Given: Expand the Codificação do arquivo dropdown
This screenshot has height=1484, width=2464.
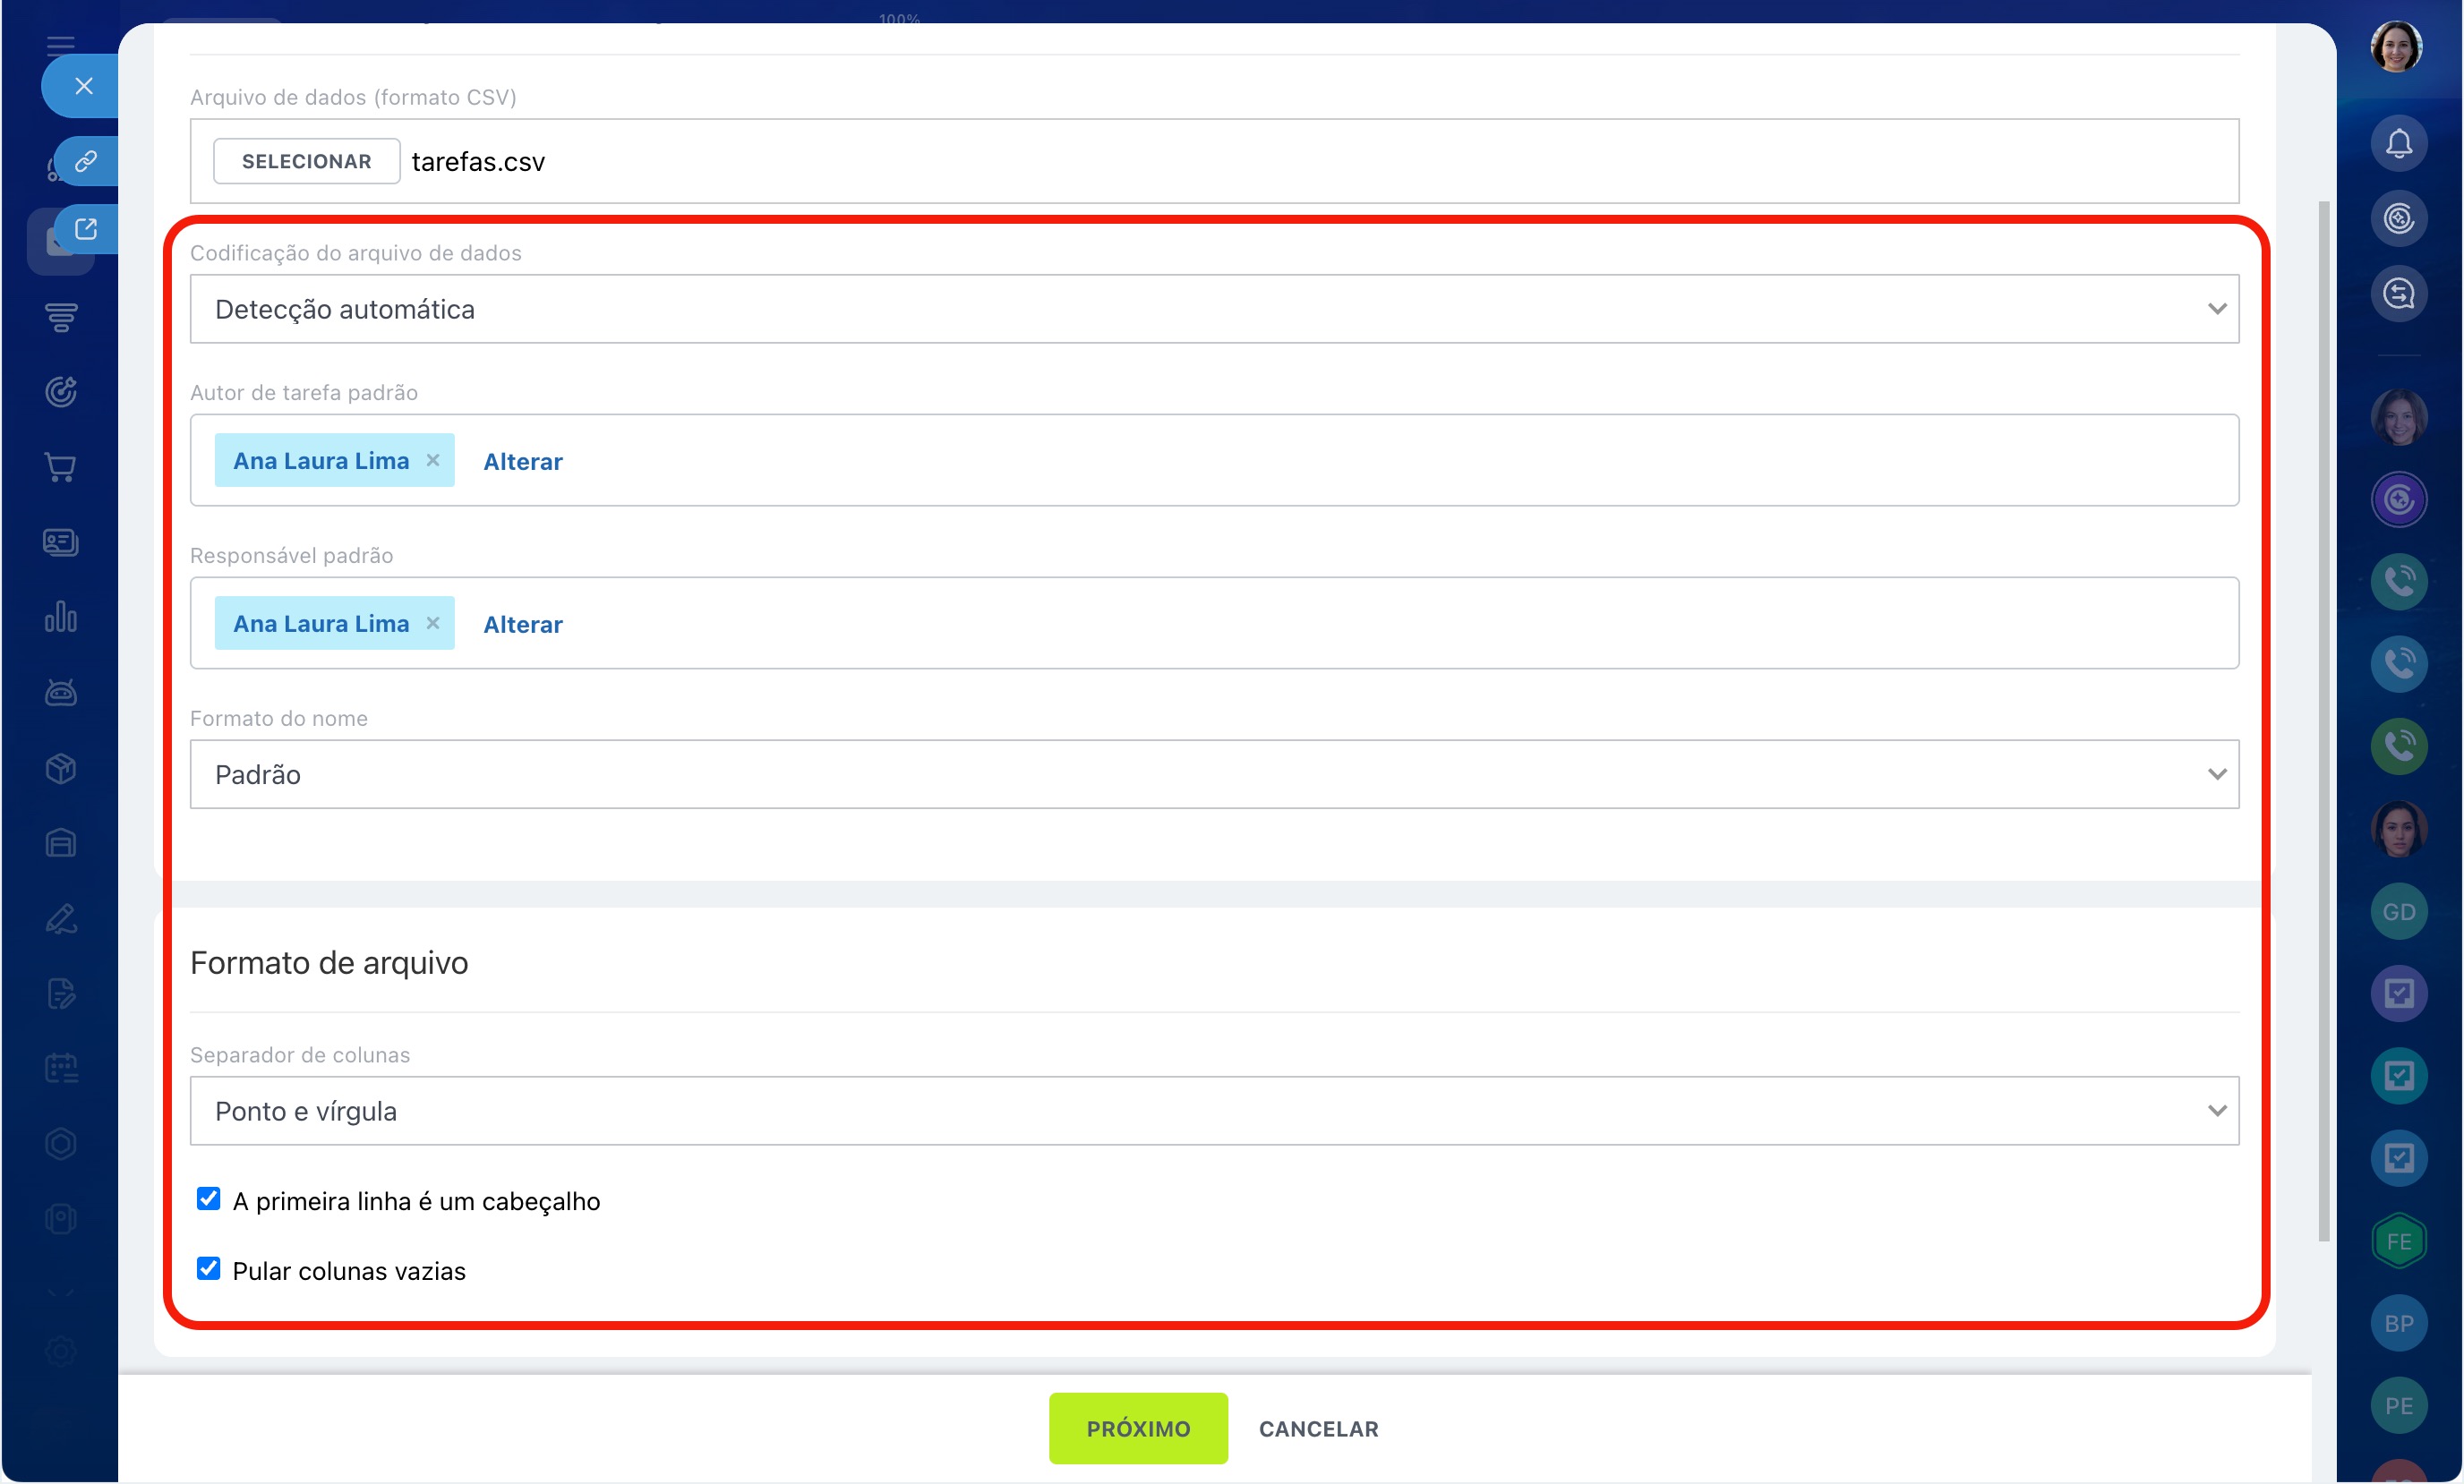Looking at the screenshot, I should [1214, 309].
